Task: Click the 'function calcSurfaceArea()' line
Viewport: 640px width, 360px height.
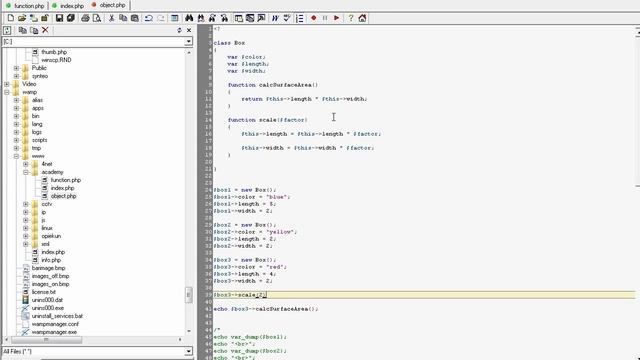Action: tap(273, 85)
